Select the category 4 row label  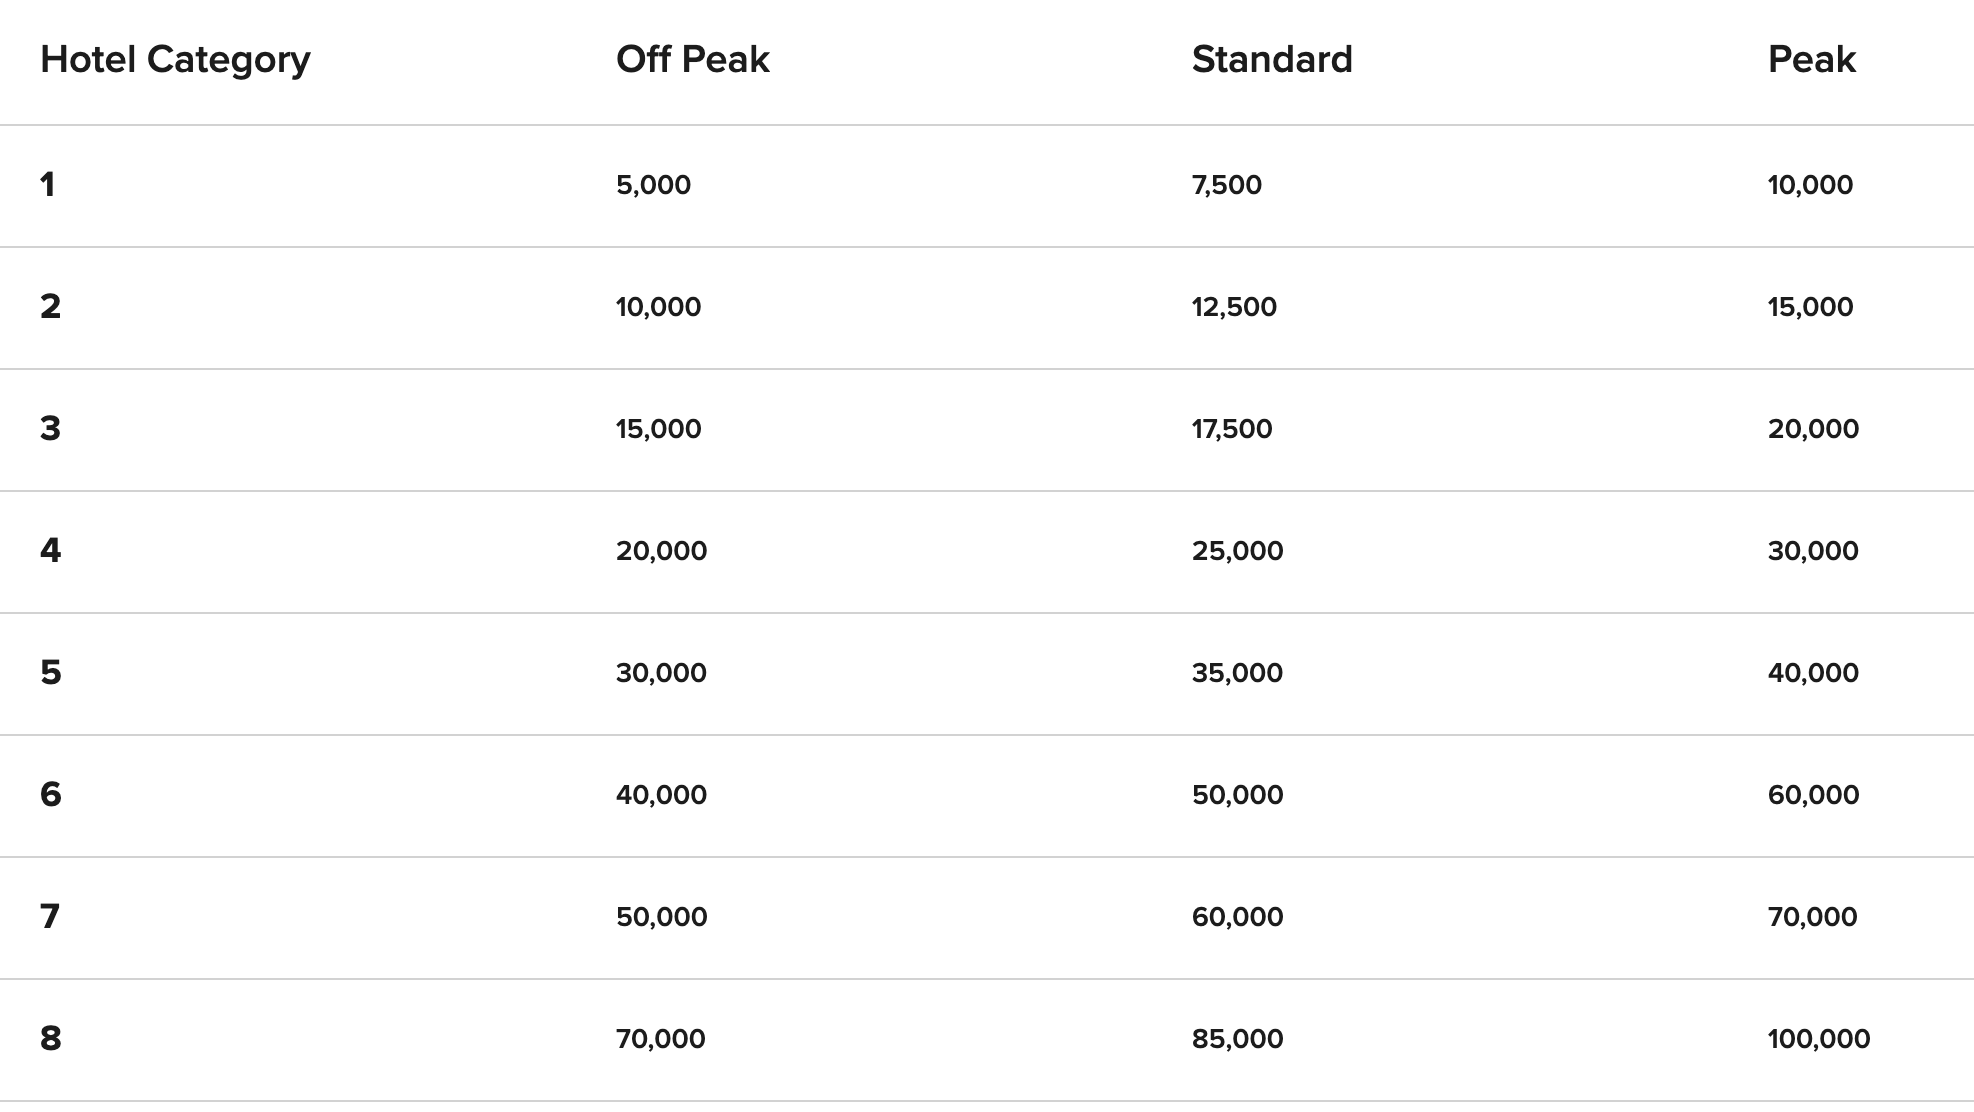[x=50, y=551]
